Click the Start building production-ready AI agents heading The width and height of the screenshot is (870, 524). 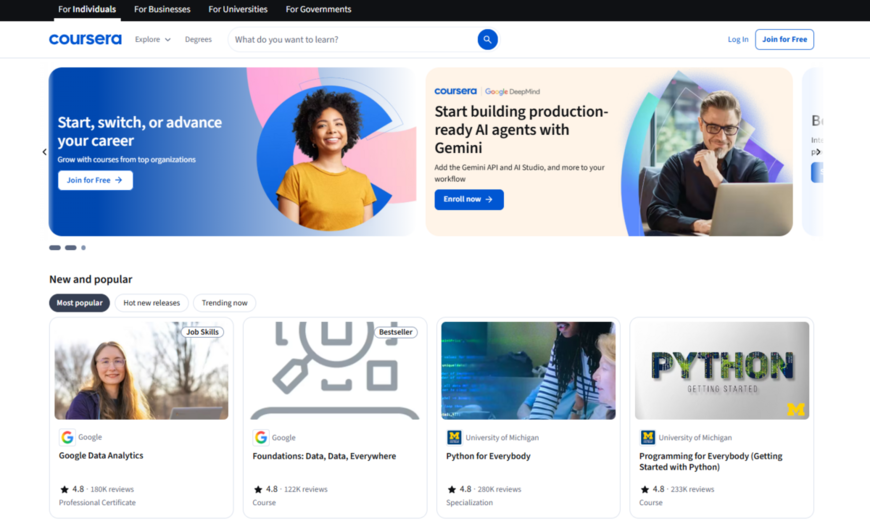coord(521,129)
